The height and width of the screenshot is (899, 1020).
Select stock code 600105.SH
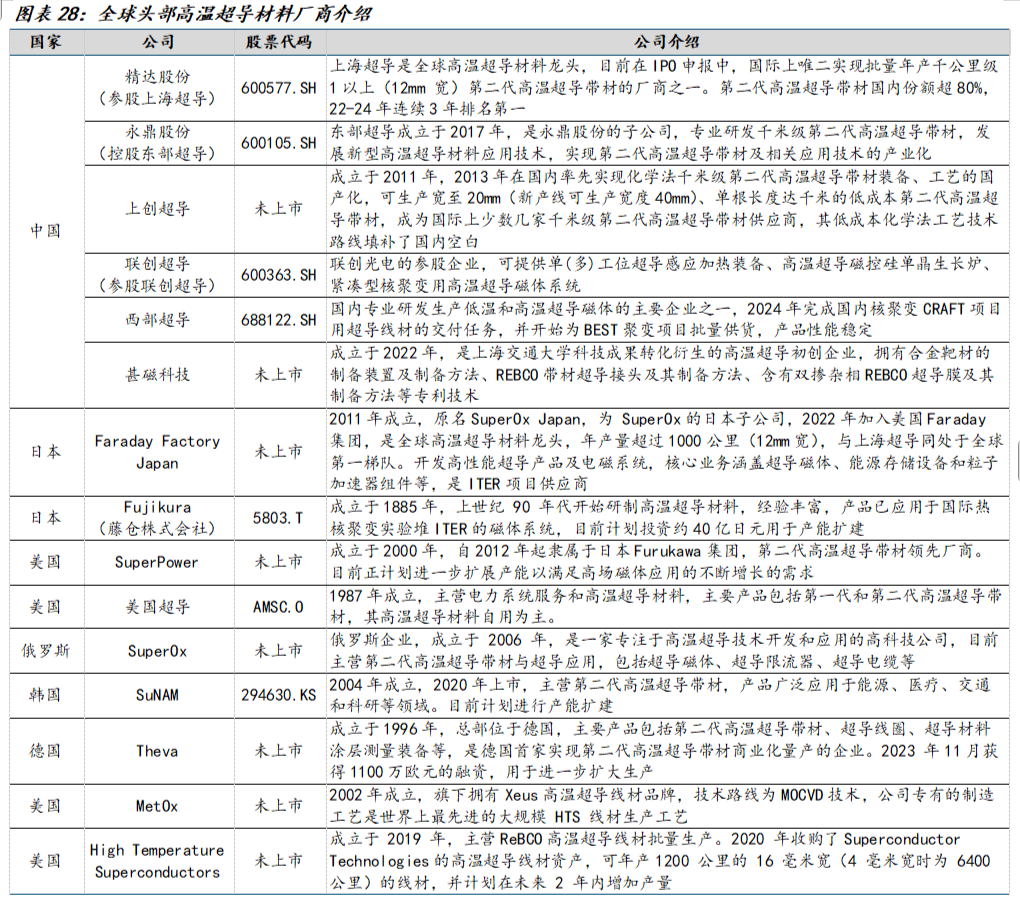279,143
